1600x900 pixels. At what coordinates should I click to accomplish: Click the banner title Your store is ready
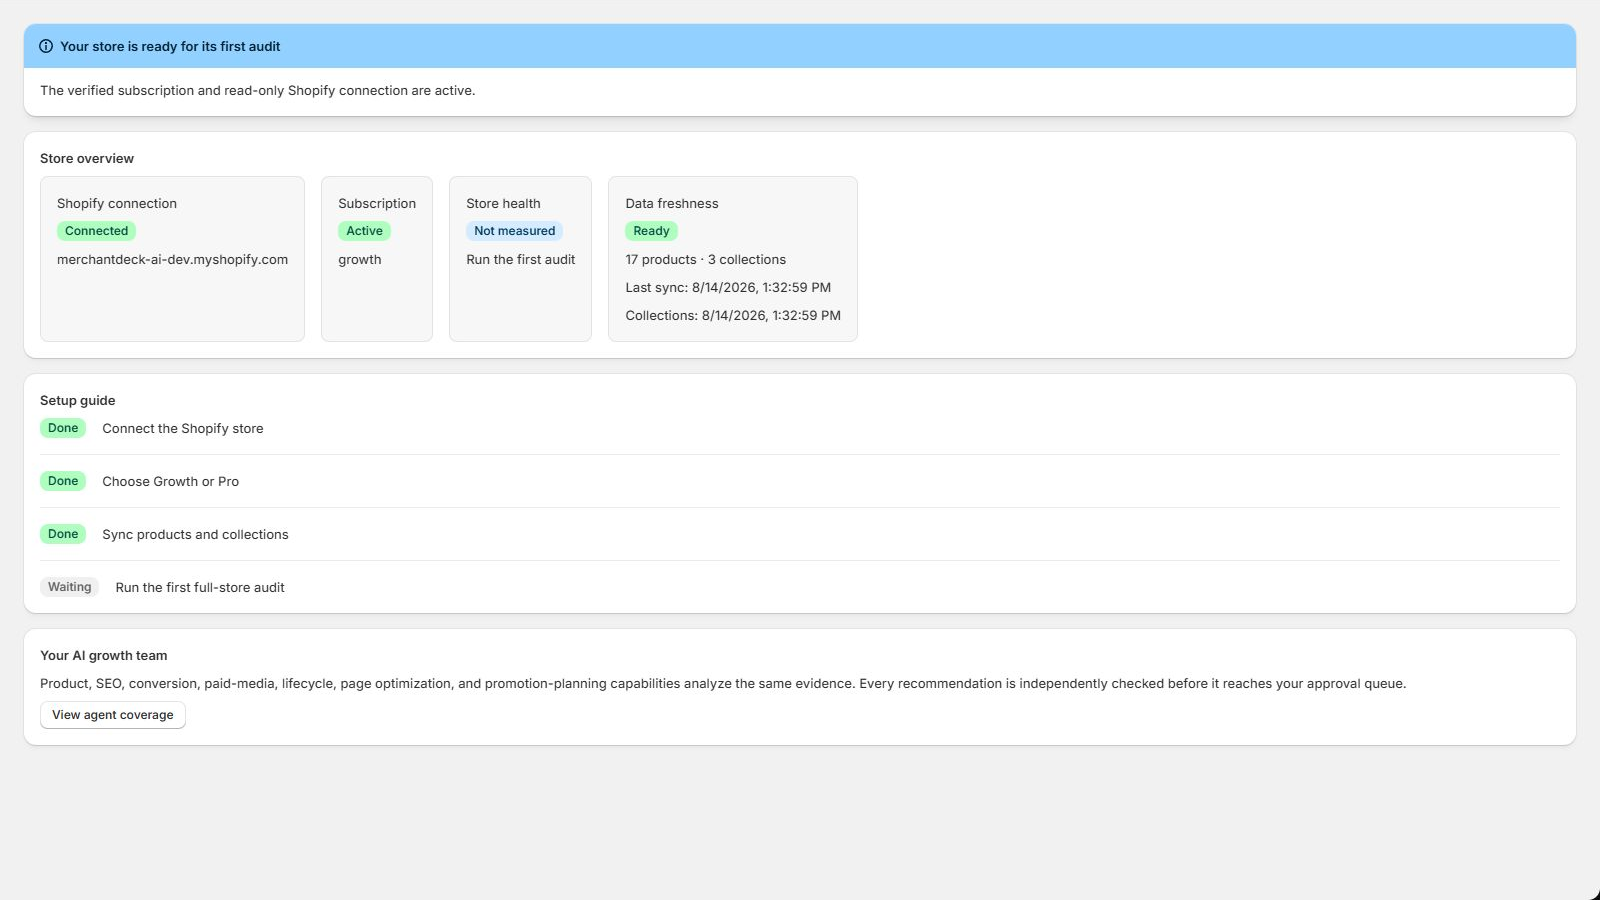170,46
